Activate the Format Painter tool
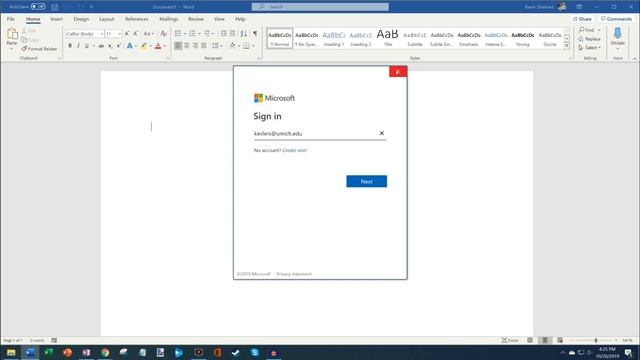 point(39,49)
